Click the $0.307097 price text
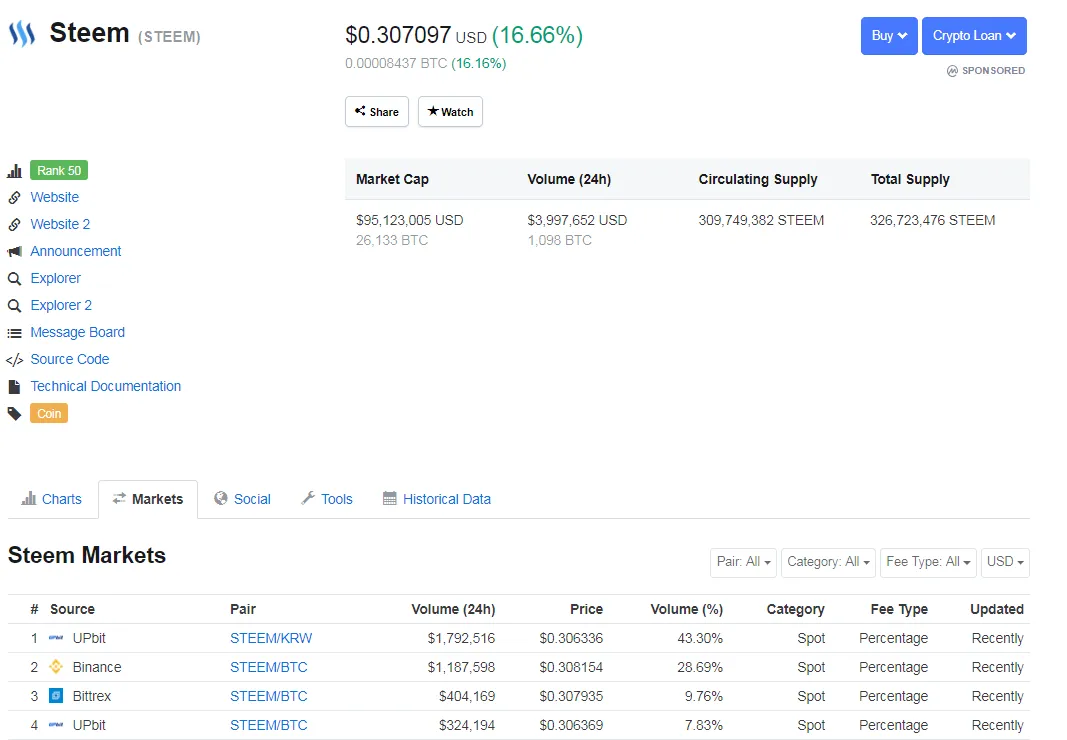 coord(397,35)
